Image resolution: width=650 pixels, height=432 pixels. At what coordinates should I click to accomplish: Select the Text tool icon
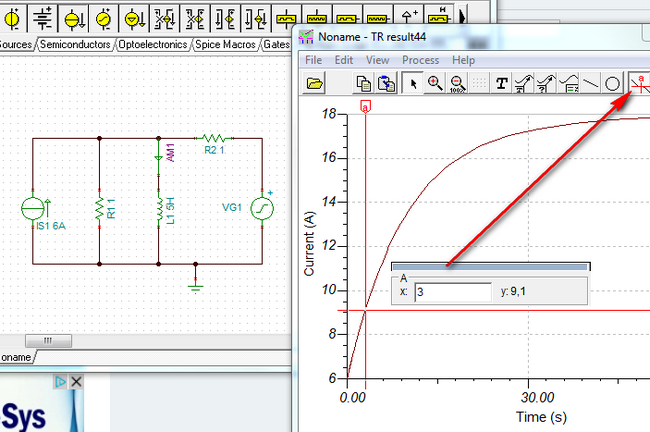tap(501, 85)
